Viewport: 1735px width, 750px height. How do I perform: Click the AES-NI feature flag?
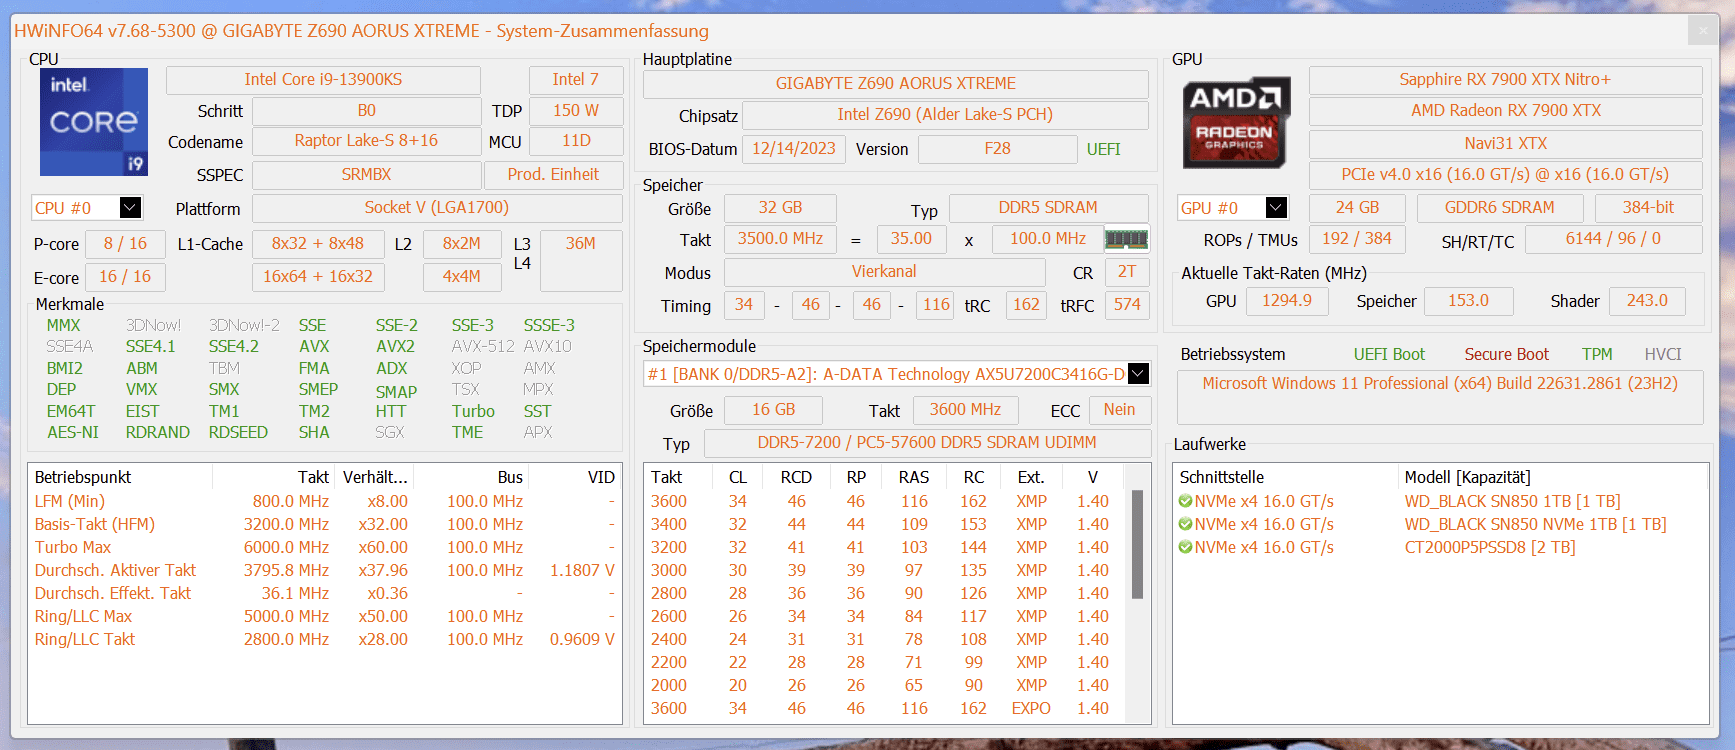[x=73, y=433]
